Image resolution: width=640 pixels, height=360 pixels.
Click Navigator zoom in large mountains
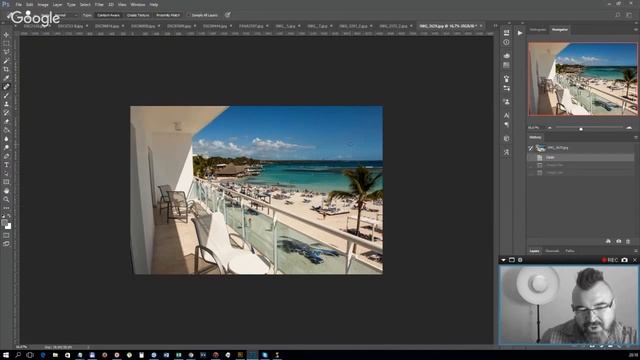[x=629, y=128]
